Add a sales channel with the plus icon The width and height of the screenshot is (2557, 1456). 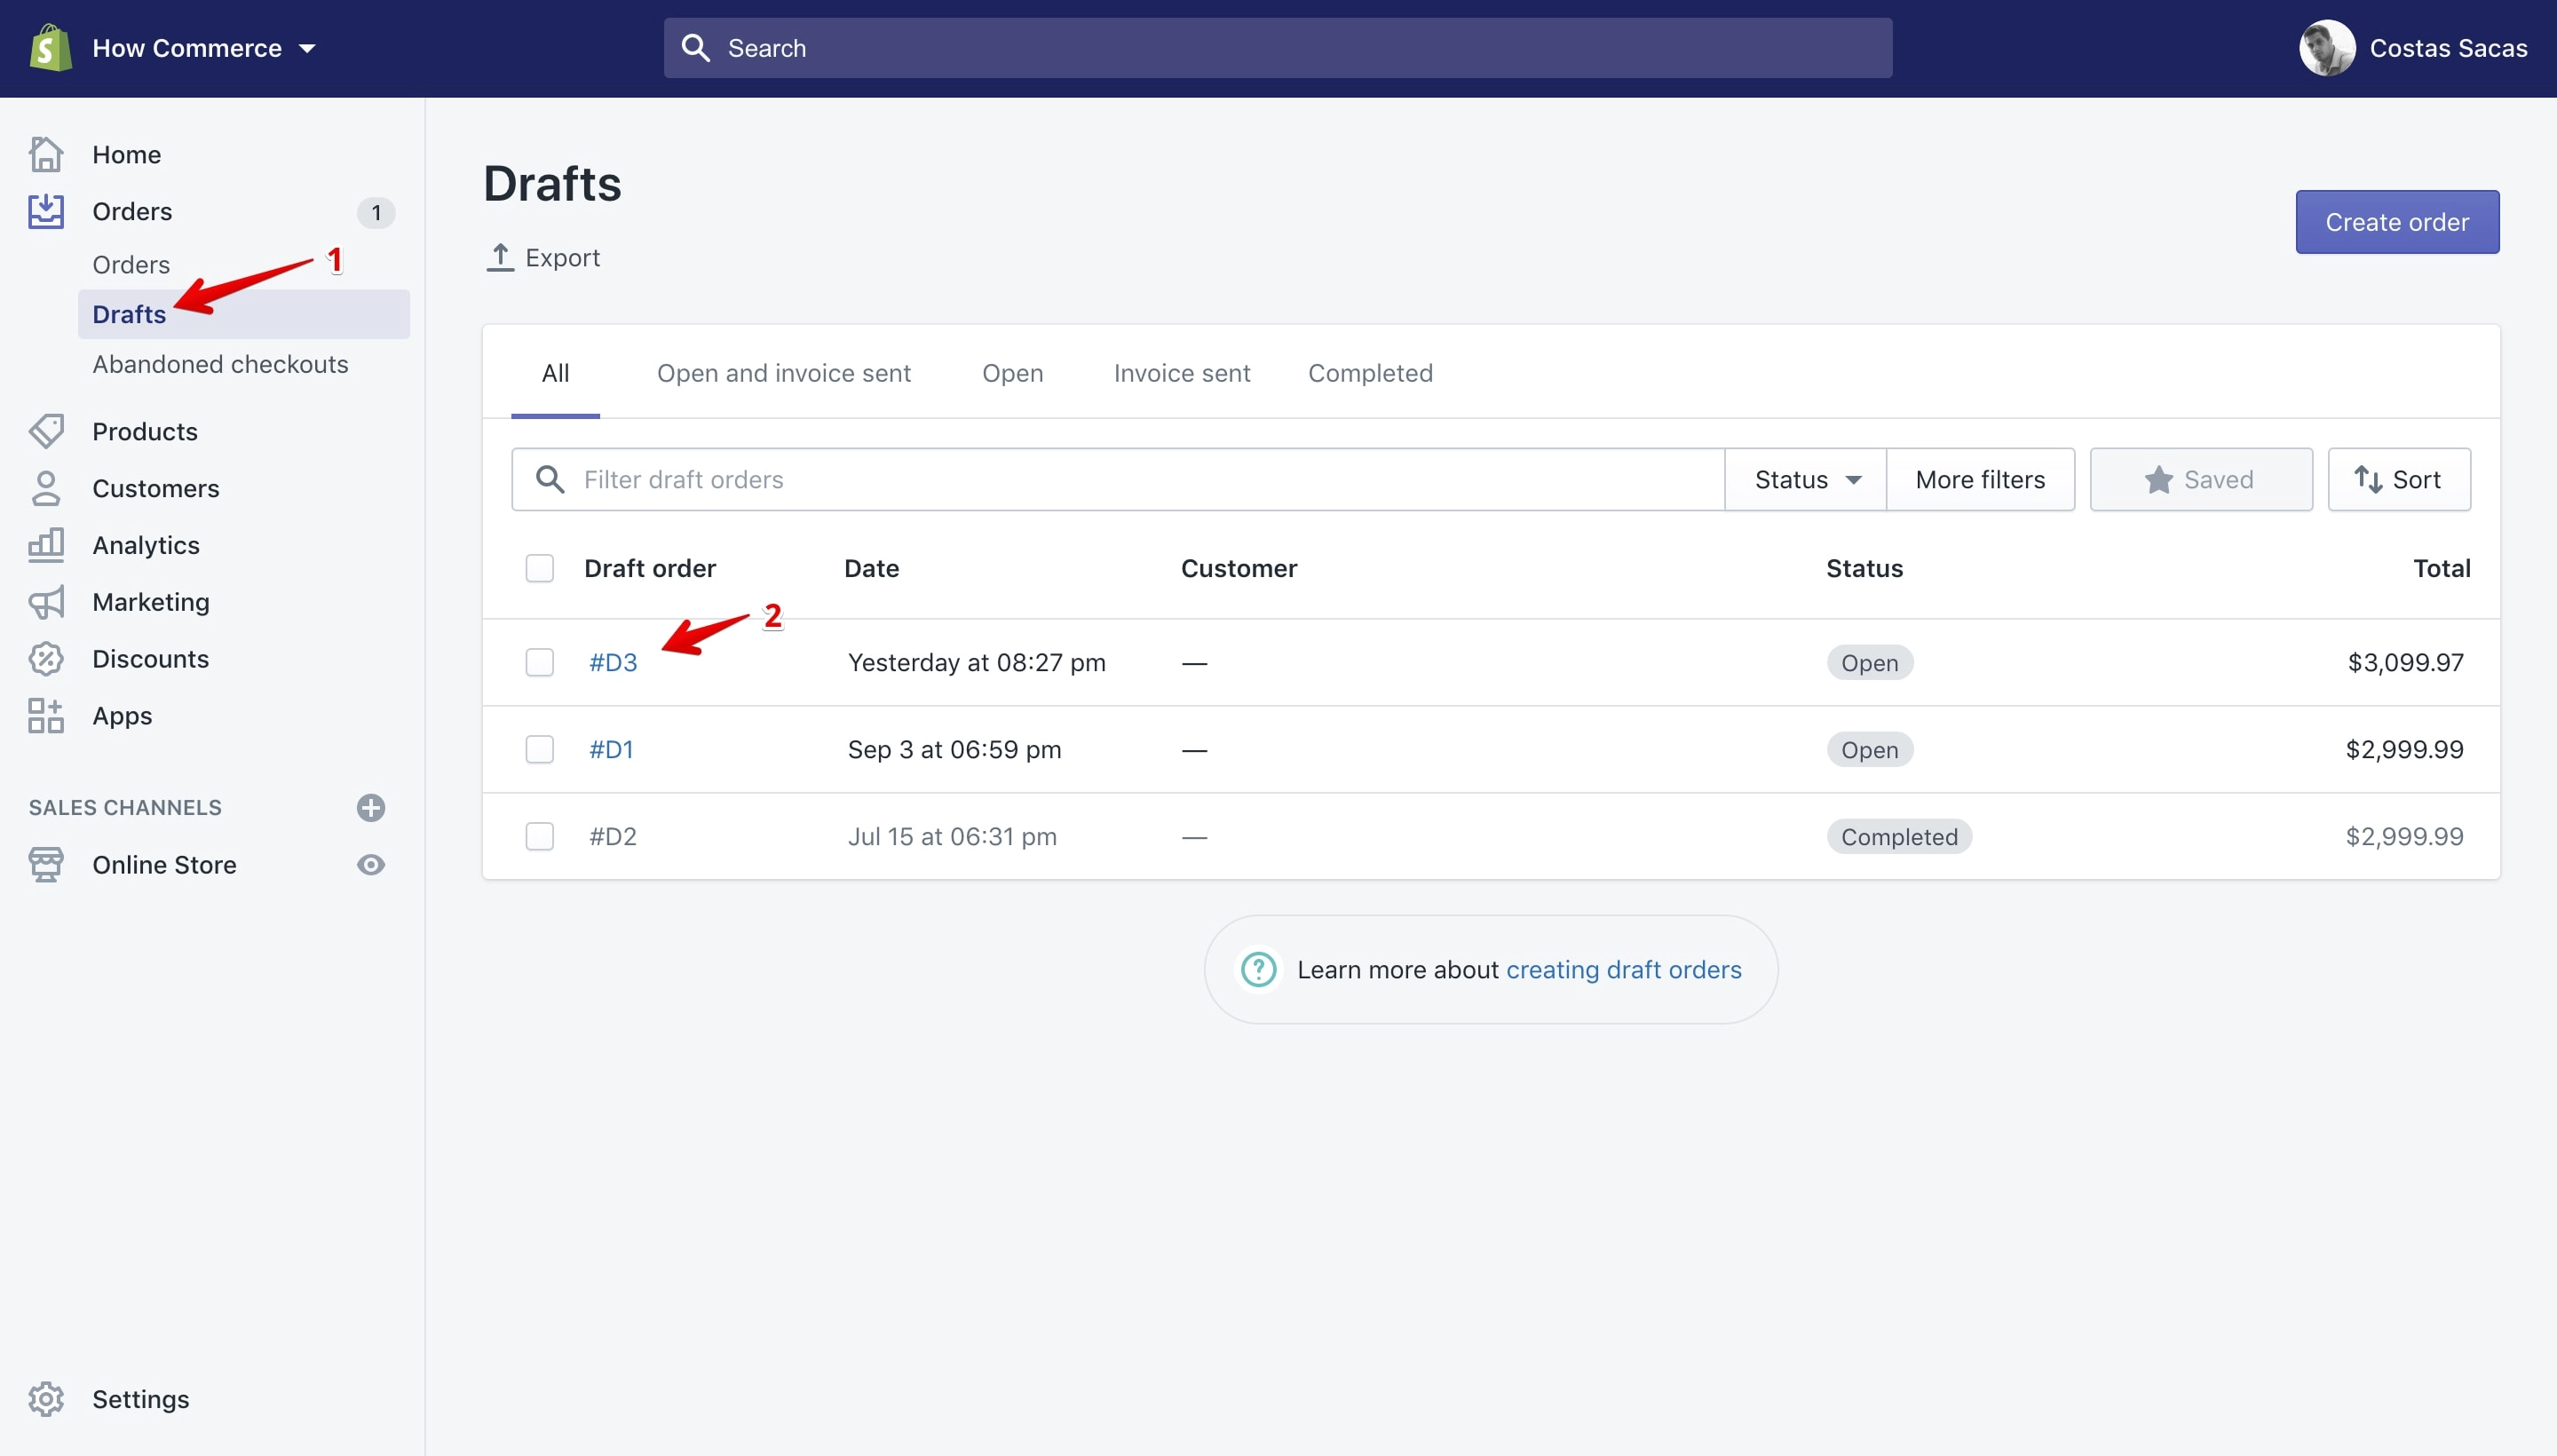coord(371,807)
